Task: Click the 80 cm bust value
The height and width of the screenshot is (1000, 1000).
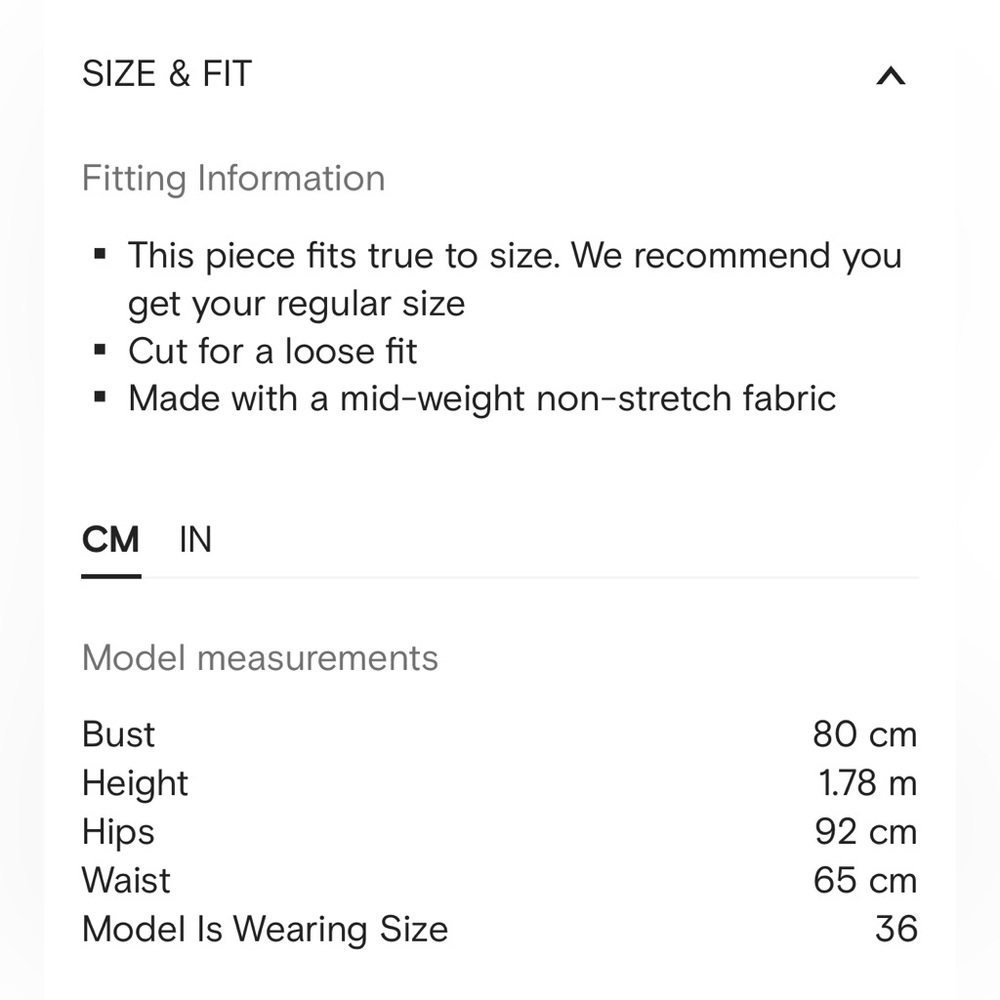Action: click(x=864, y=734)
